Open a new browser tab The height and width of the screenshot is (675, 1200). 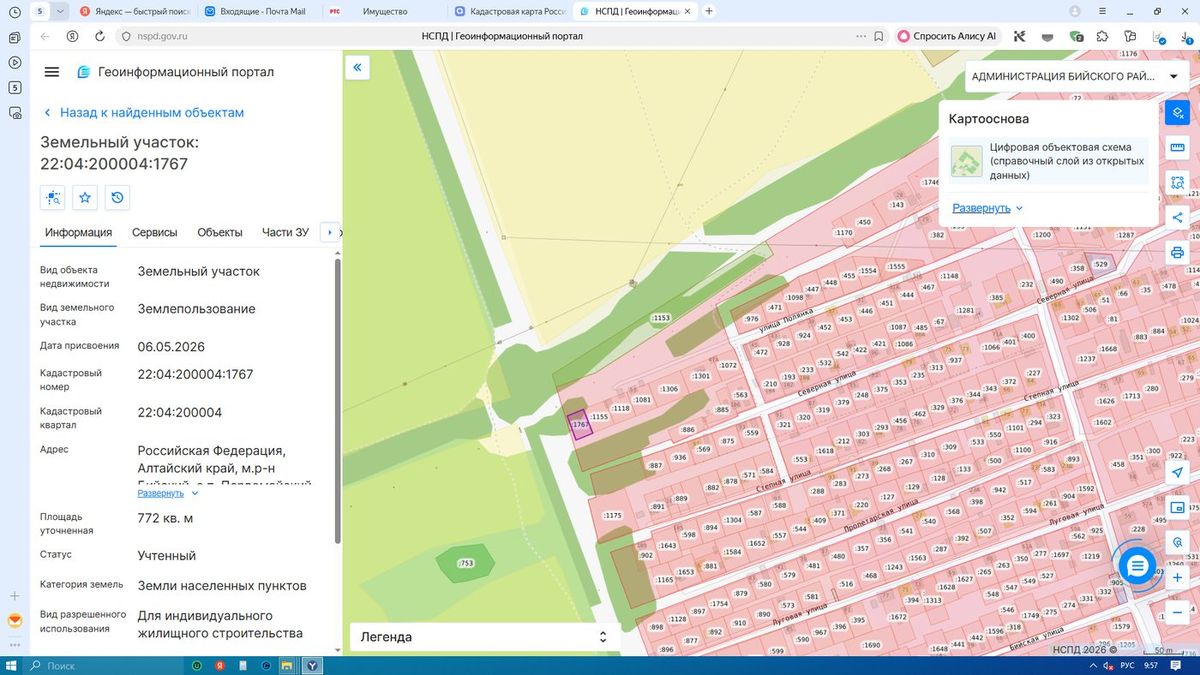709,11
